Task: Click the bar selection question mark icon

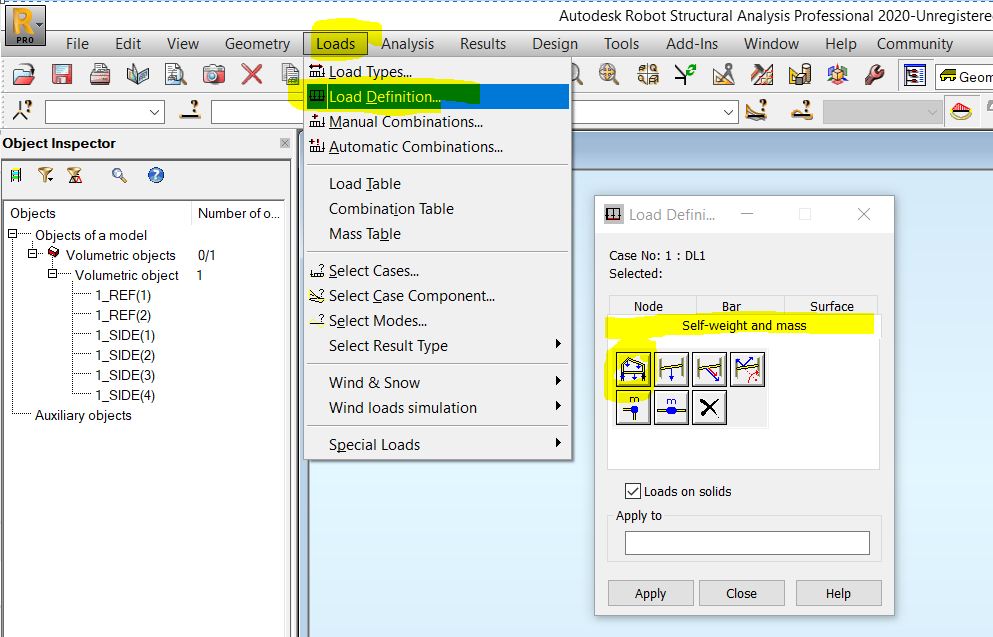Action: (190, 111)
